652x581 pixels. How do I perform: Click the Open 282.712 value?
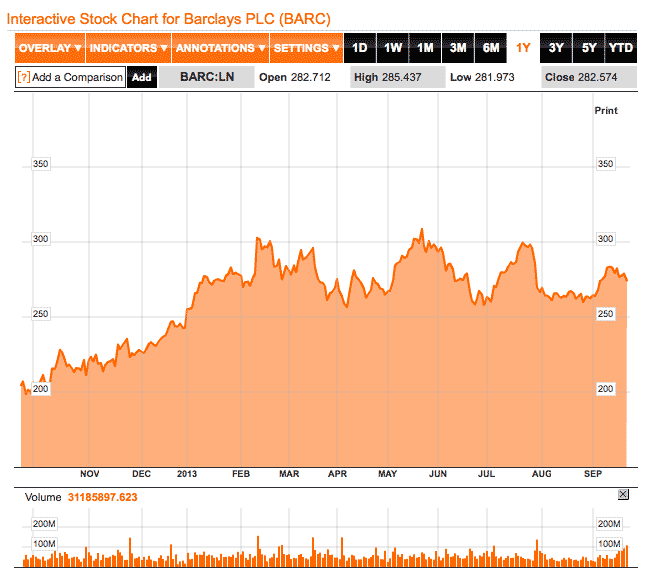(x=295, y=77)
